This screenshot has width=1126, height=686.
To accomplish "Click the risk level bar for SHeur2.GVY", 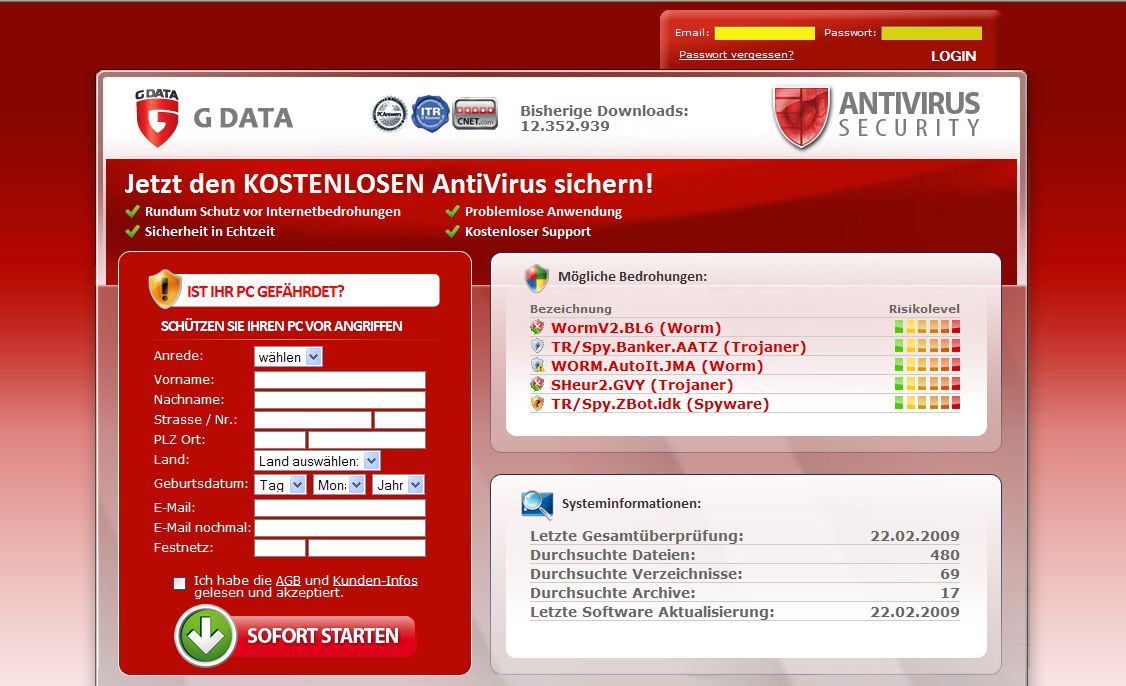I will click(x=927, y=384).
